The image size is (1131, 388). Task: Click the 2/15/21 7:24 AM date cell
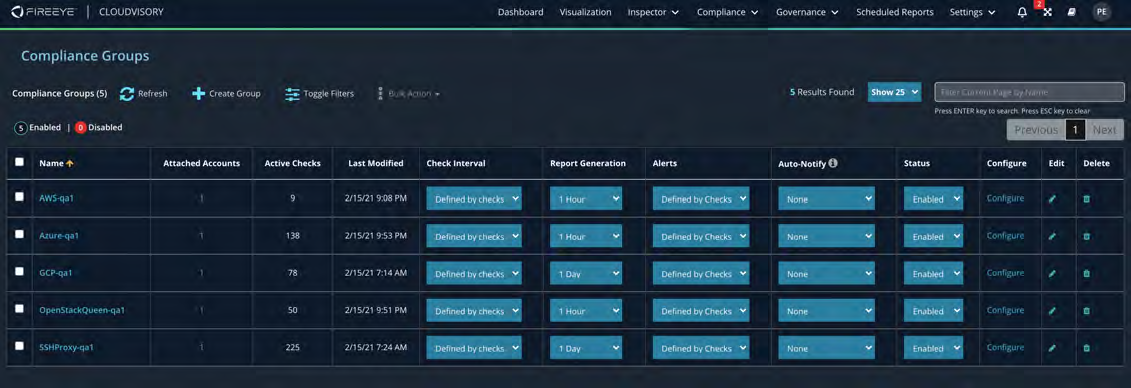coord(377,348)
